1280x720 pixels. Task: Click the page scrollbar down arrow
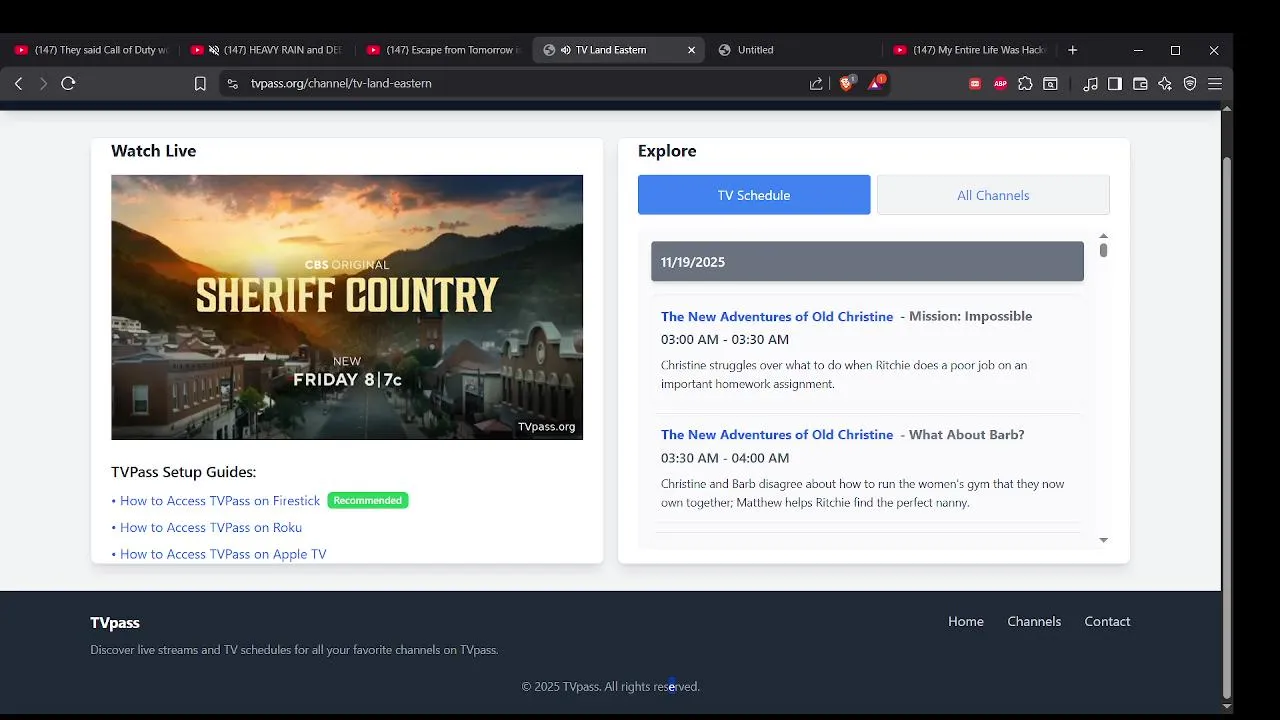pyautogui.click(x=1227, y=705)
